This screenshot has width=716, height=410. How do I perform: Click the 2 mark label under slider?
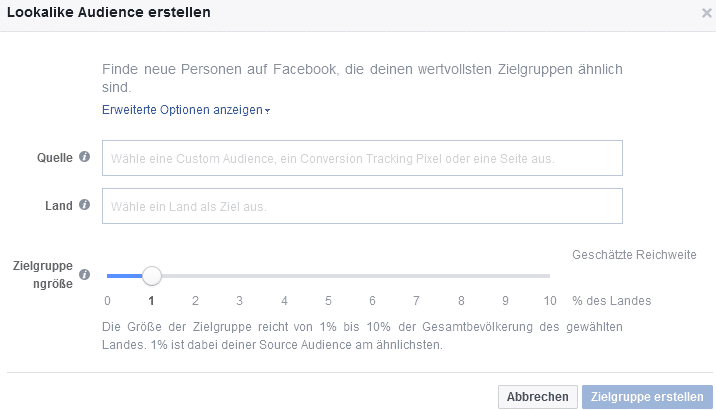tap(195, 301)
